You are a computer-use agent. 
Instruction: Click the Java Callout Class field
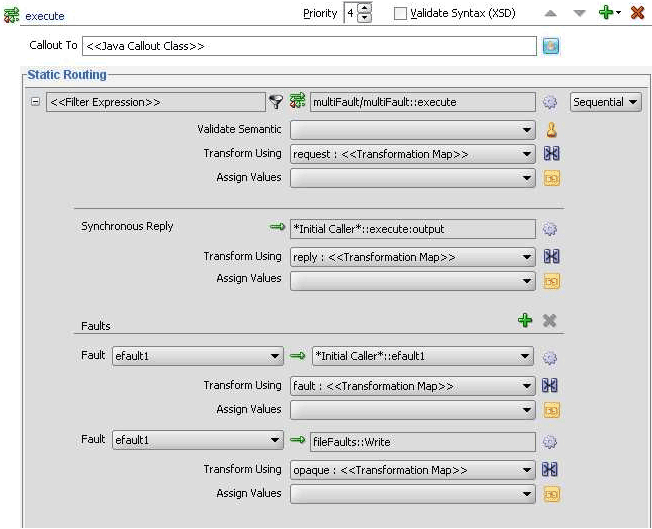(309, 46)
